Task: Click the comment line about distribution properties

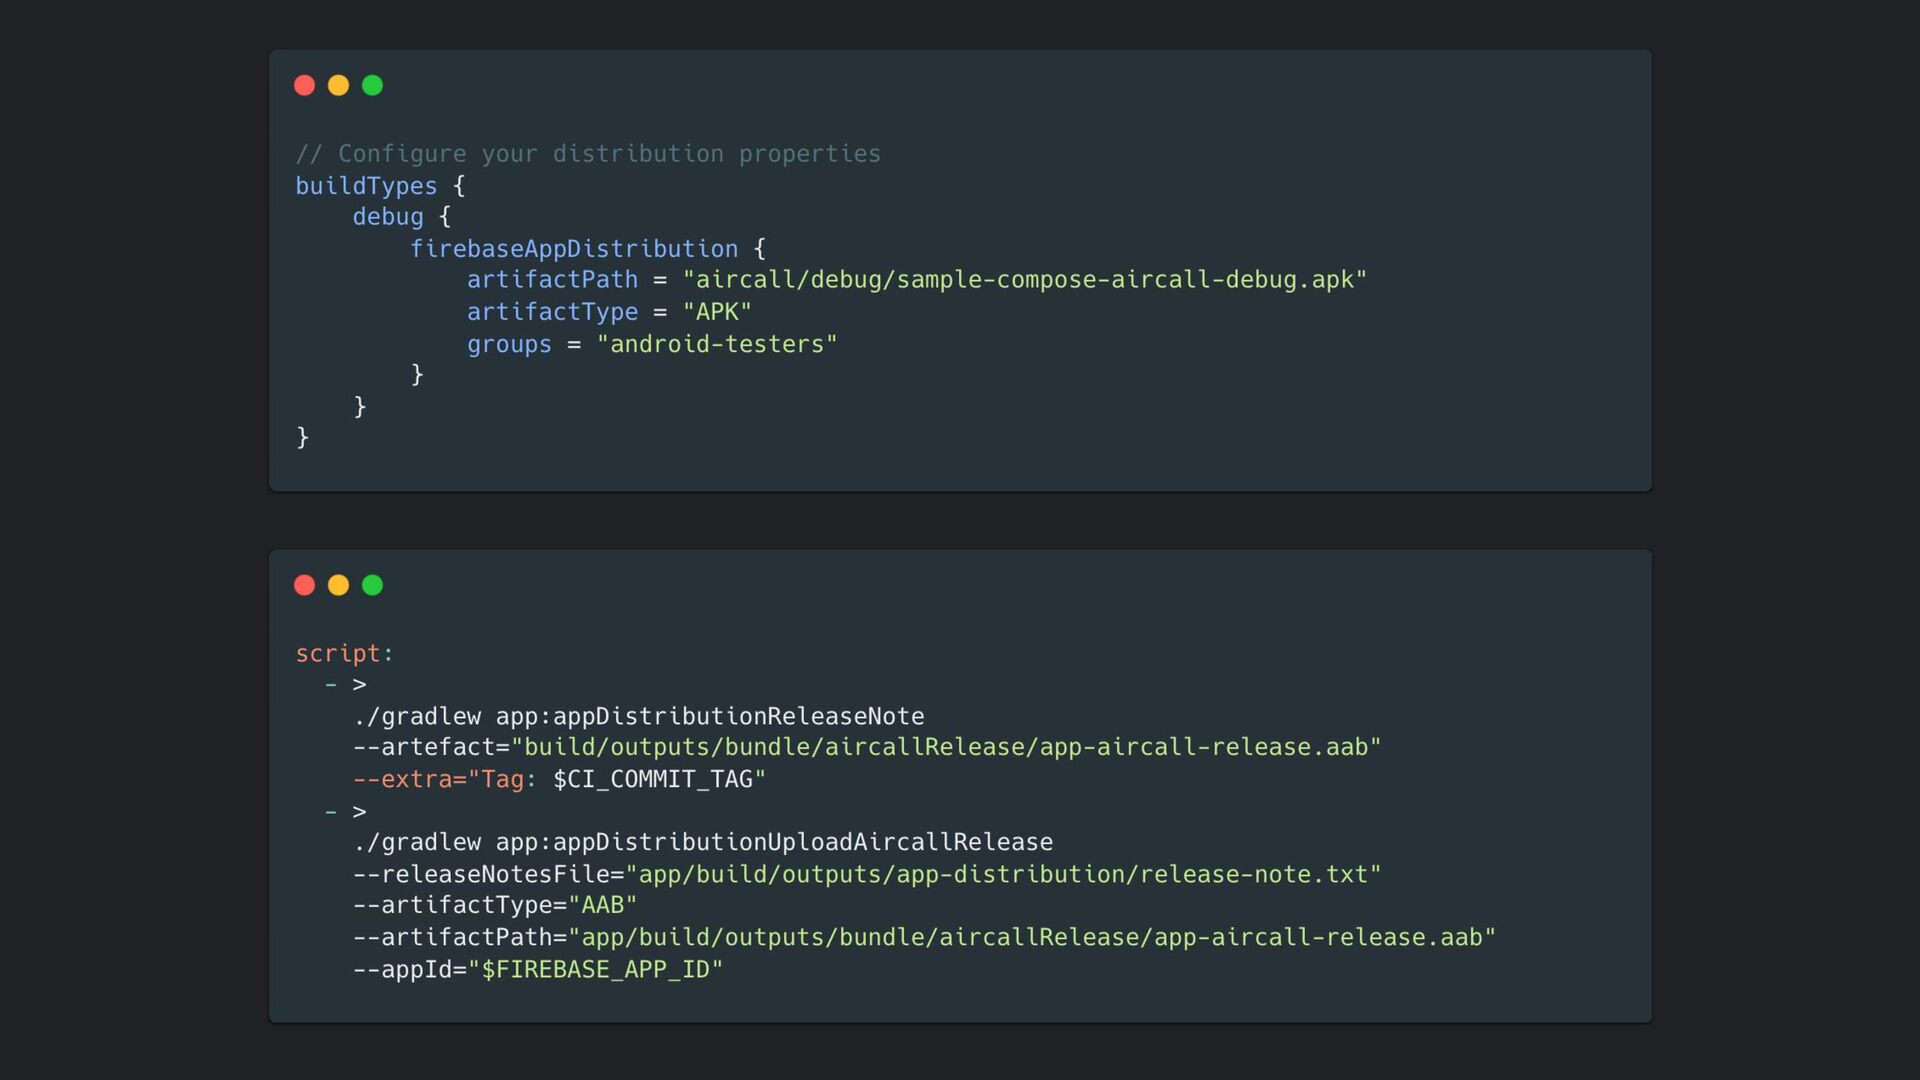Action: coord(588,154)
